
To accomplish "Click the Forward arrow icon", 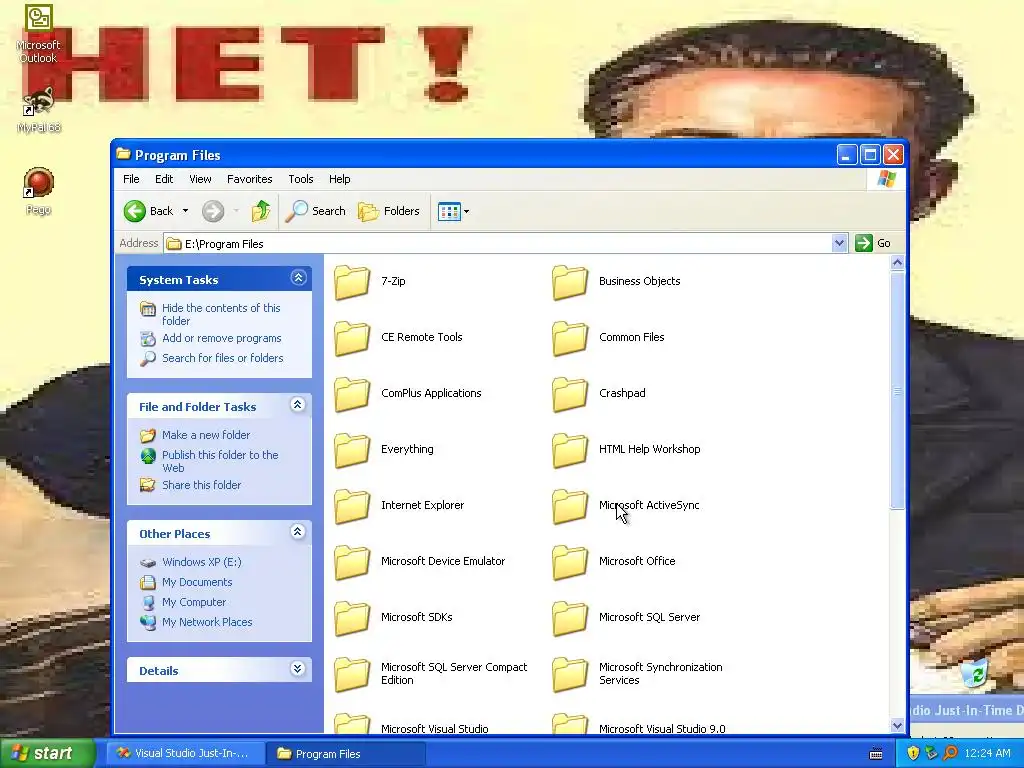I will pyautogui.click(x=213, y=211).
